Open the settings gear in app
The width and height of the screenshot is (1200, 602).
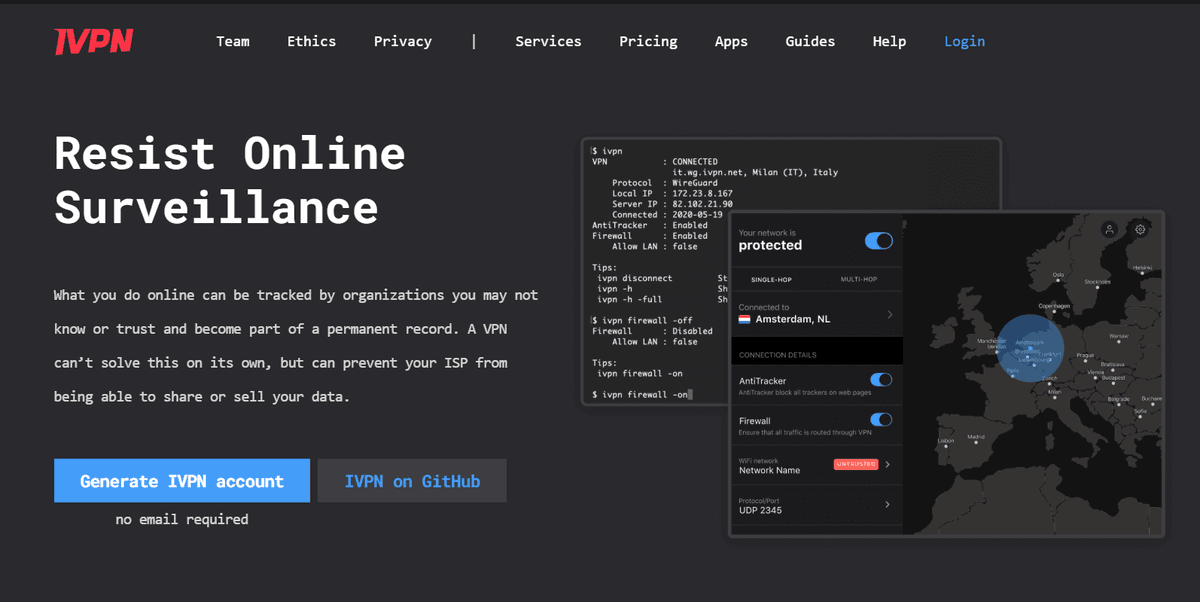coord(1140,229)
